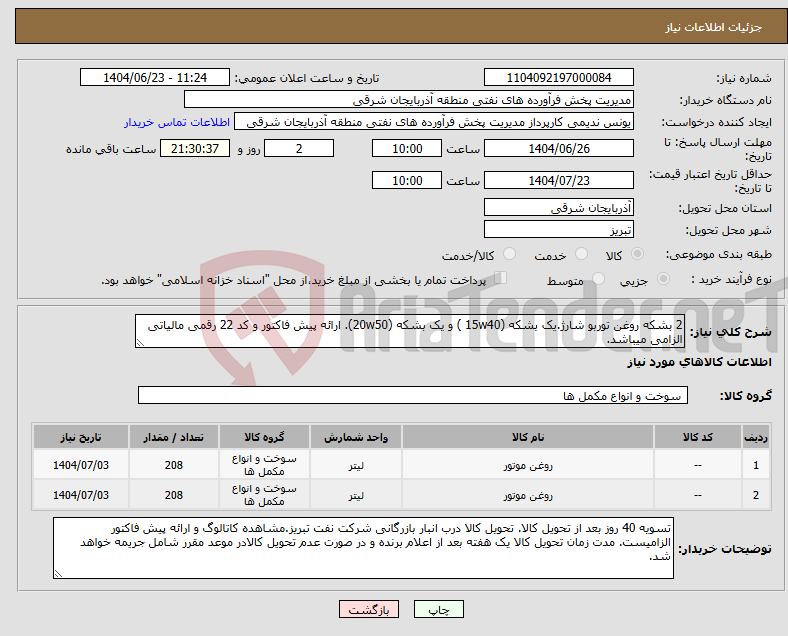Click the گروه کالا column header
The image size is (788, 636).
coord(264,437)
